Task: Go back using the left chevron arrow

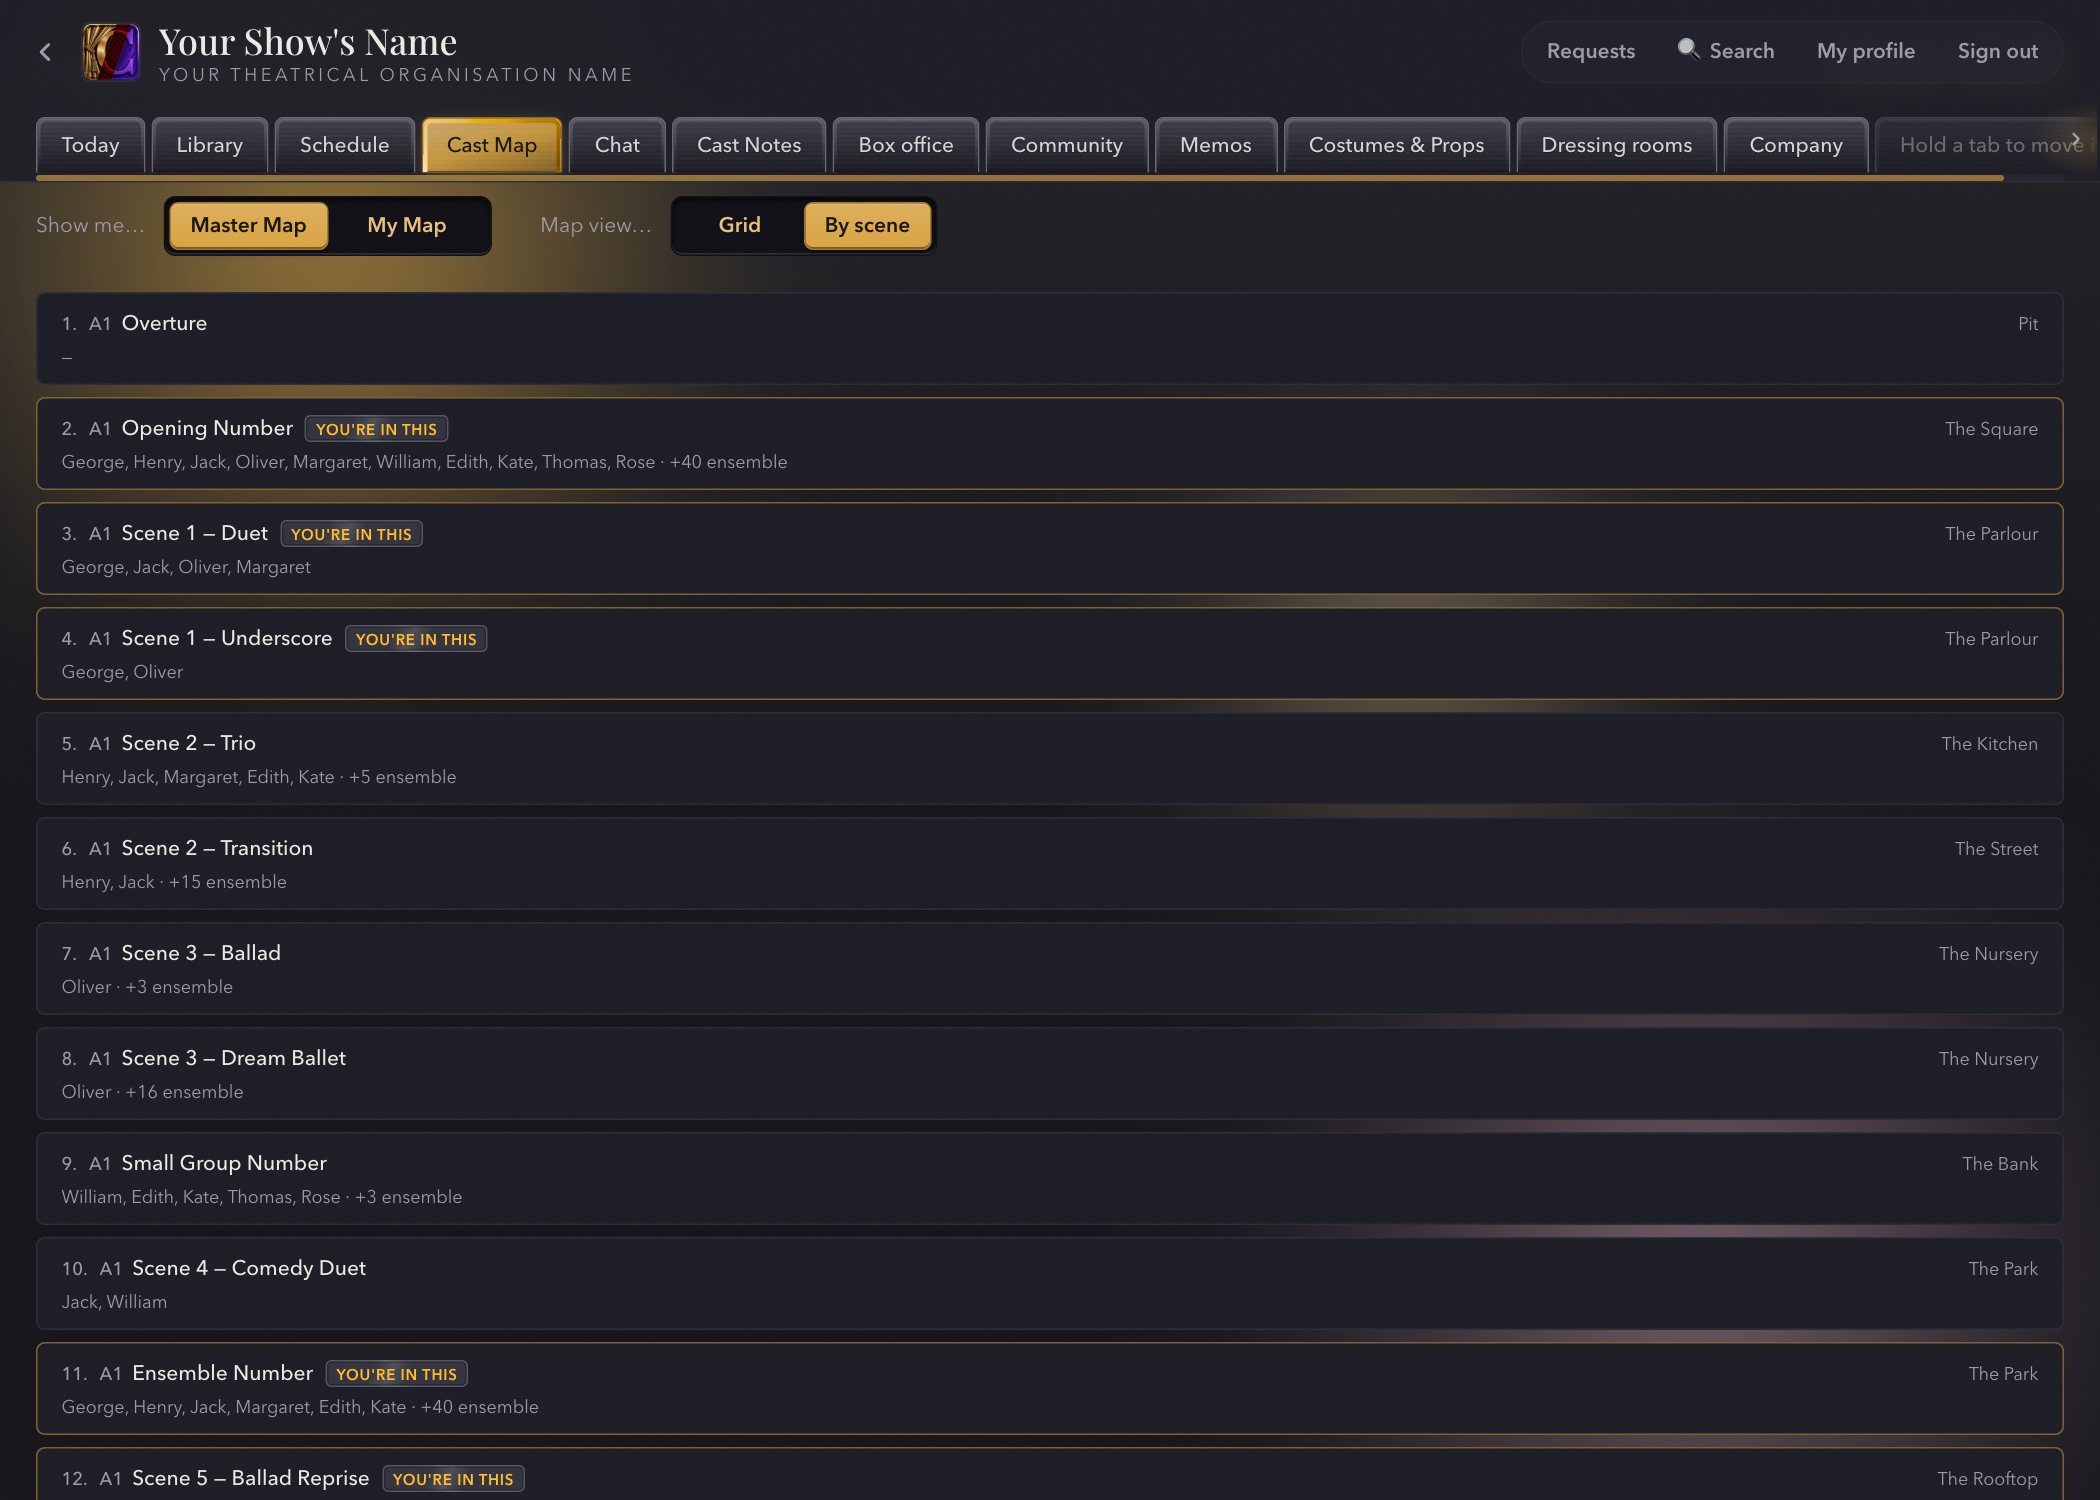Action: tap(45, 52)
